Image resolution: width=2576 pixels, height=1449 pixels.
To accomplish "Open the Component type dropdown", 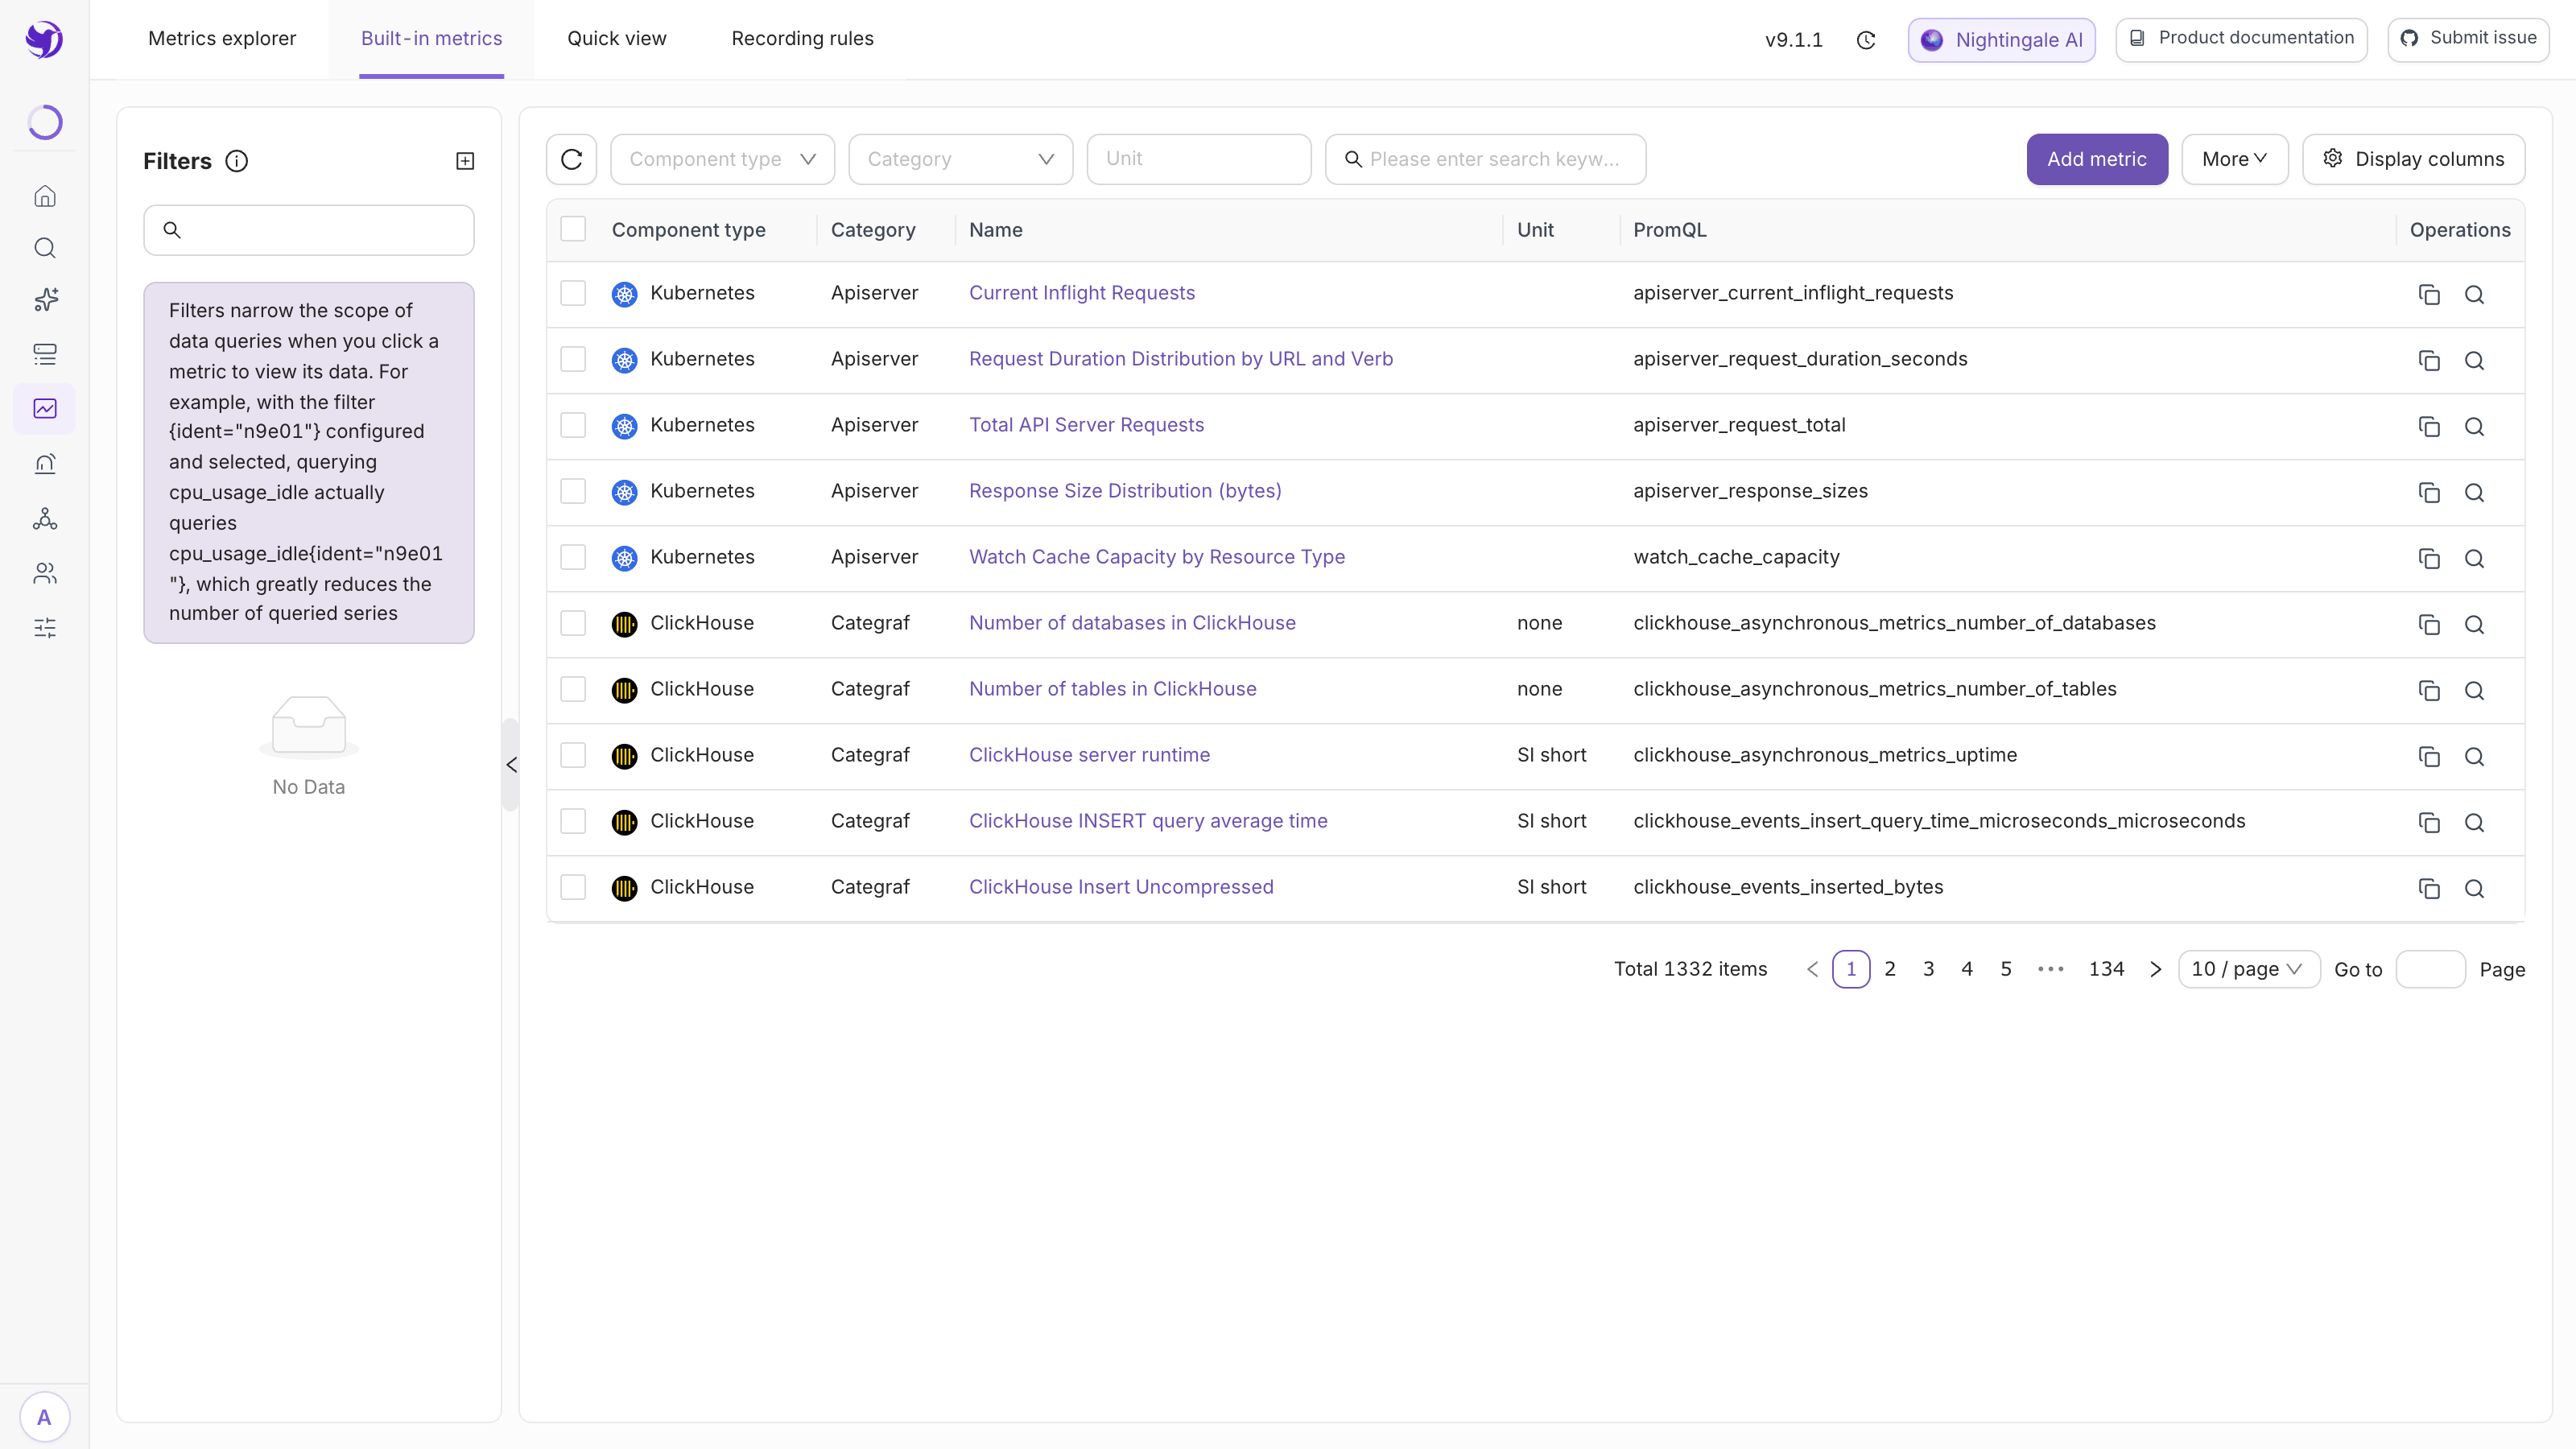I will (723, 159).
